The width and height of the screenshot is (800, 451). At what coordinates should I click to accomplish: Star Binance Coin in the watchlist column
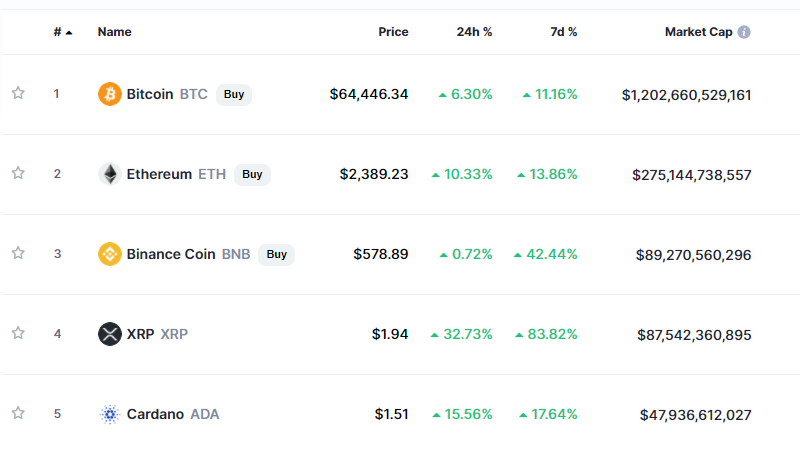coord(18,253)
